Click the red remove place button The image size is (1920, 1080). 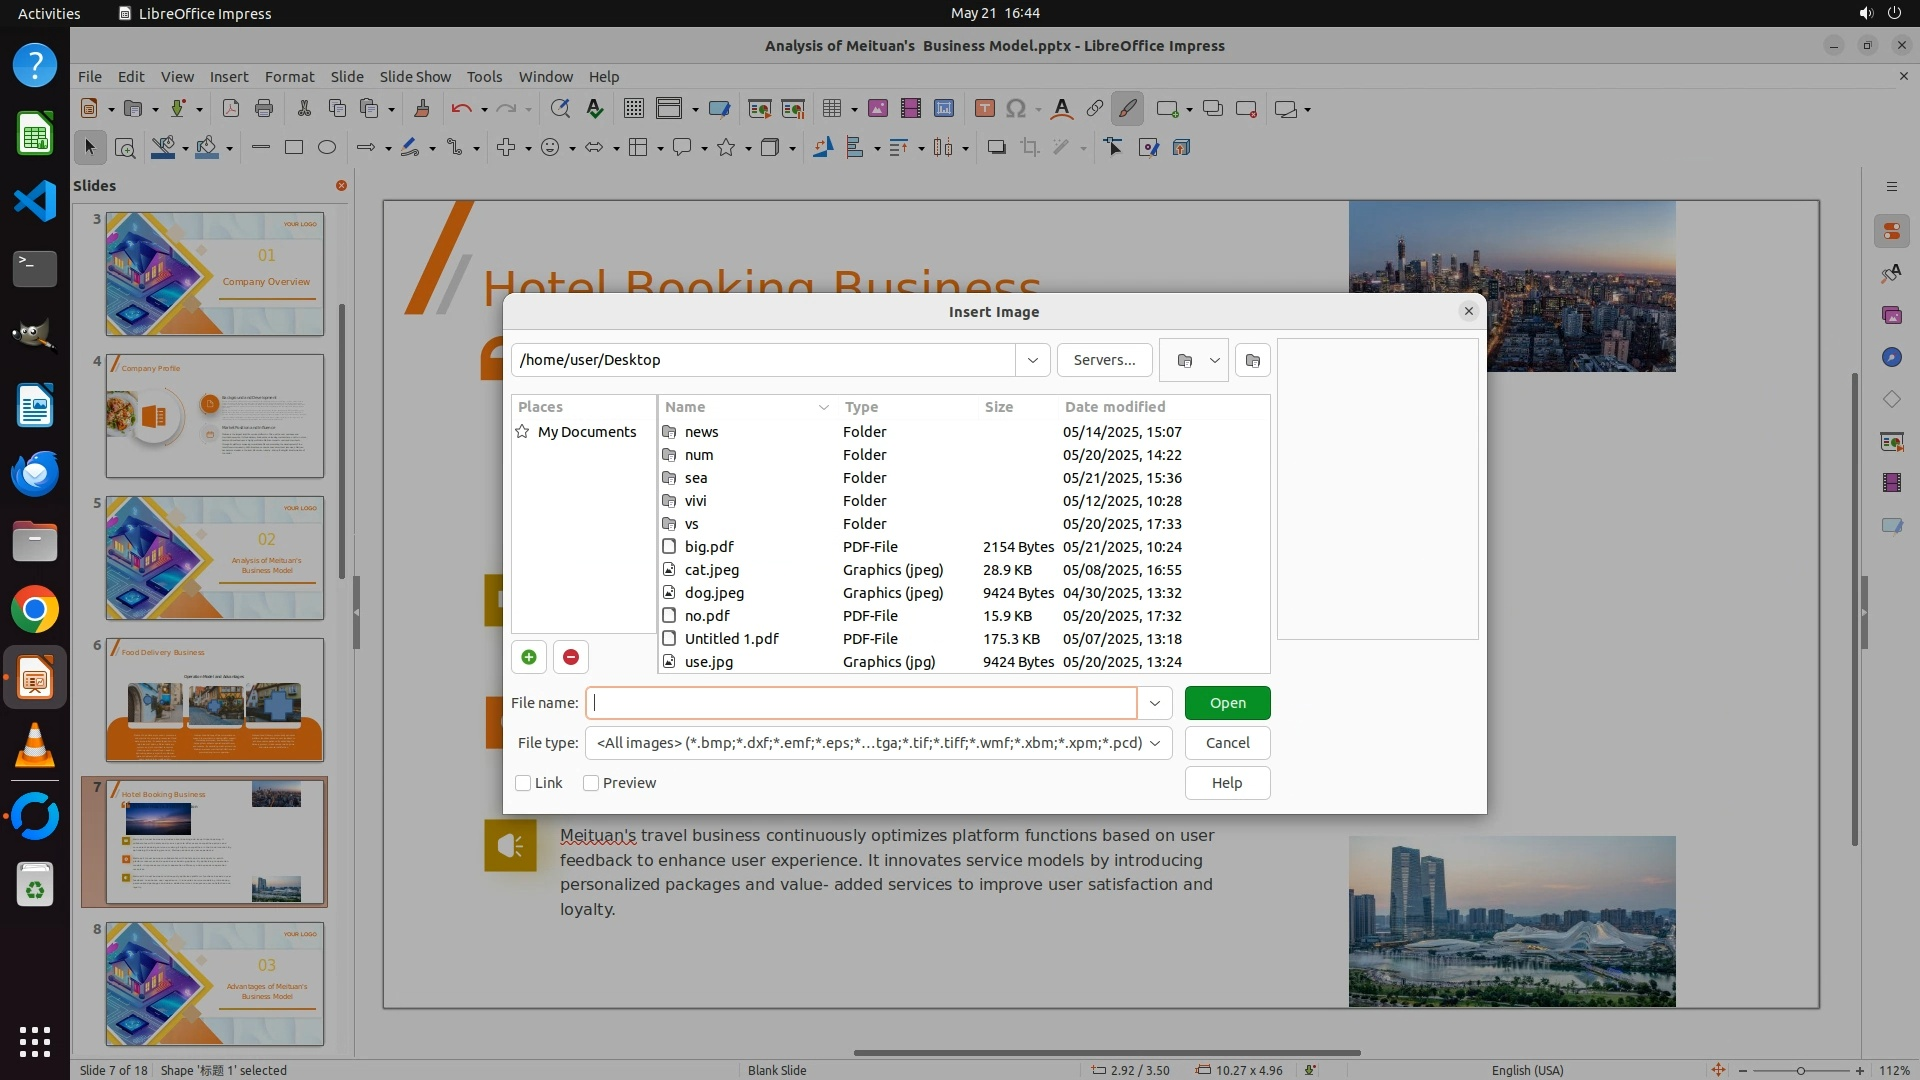pyautogui.click(x=571, y=657)
